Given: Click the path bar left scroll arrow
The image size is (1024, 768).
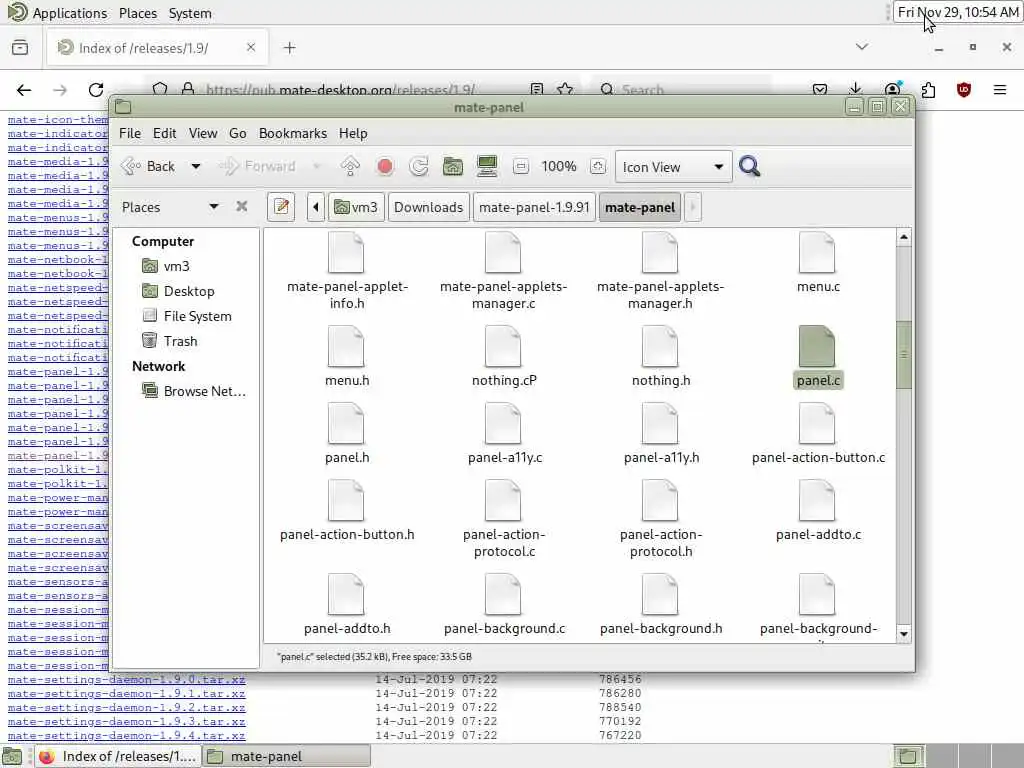Looking at the screenshot, I should click(x=316, y=207).
